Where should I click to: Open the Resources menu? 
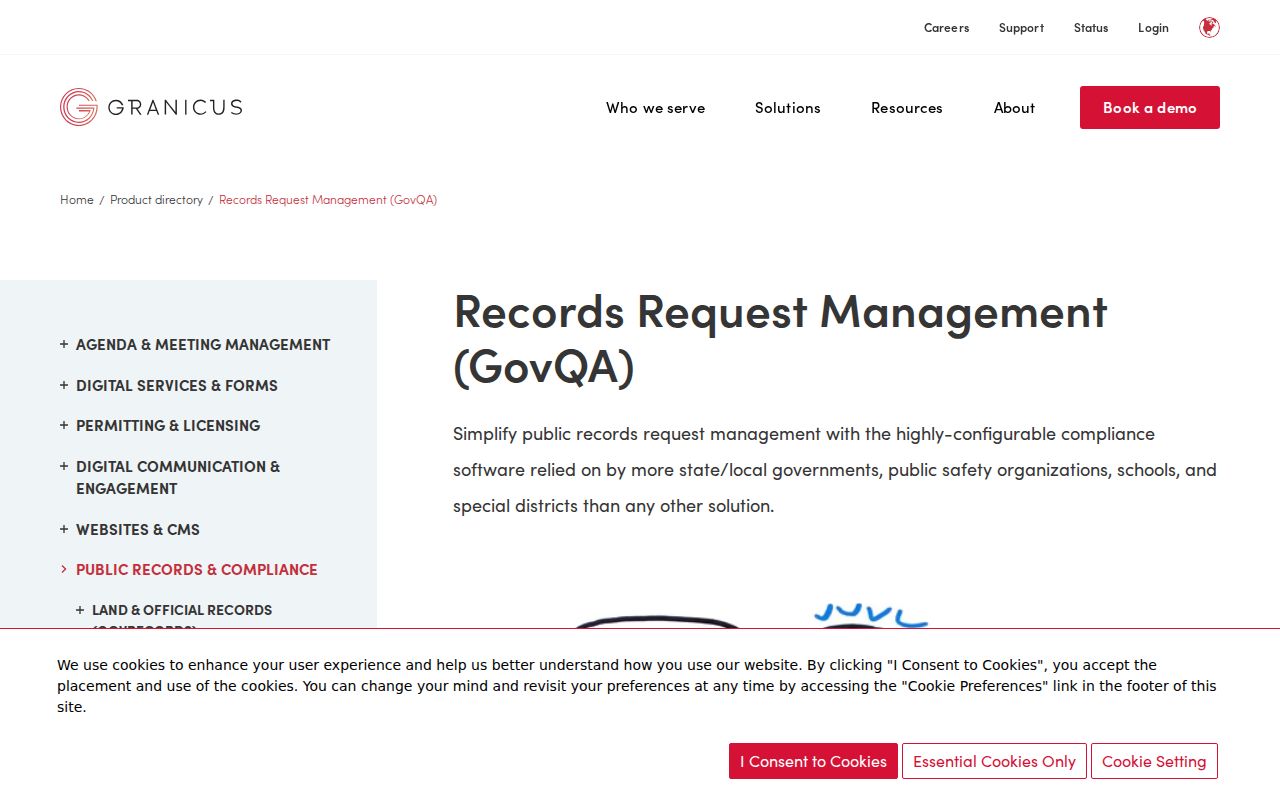point(907,108)
